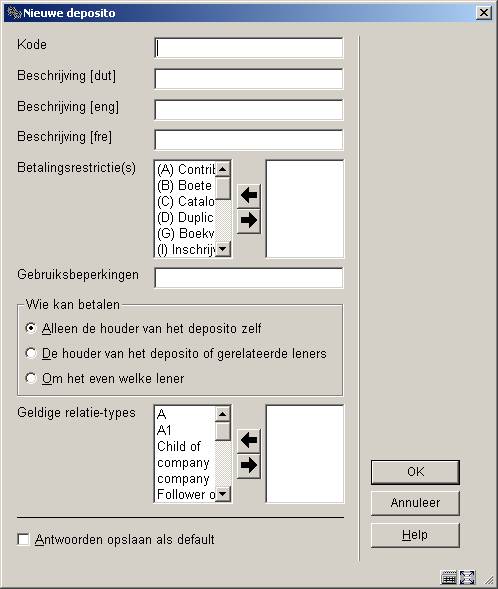Click the expand-arrows icon in bottom corner
Screen dimensions: 498x589
pos(468,577)
